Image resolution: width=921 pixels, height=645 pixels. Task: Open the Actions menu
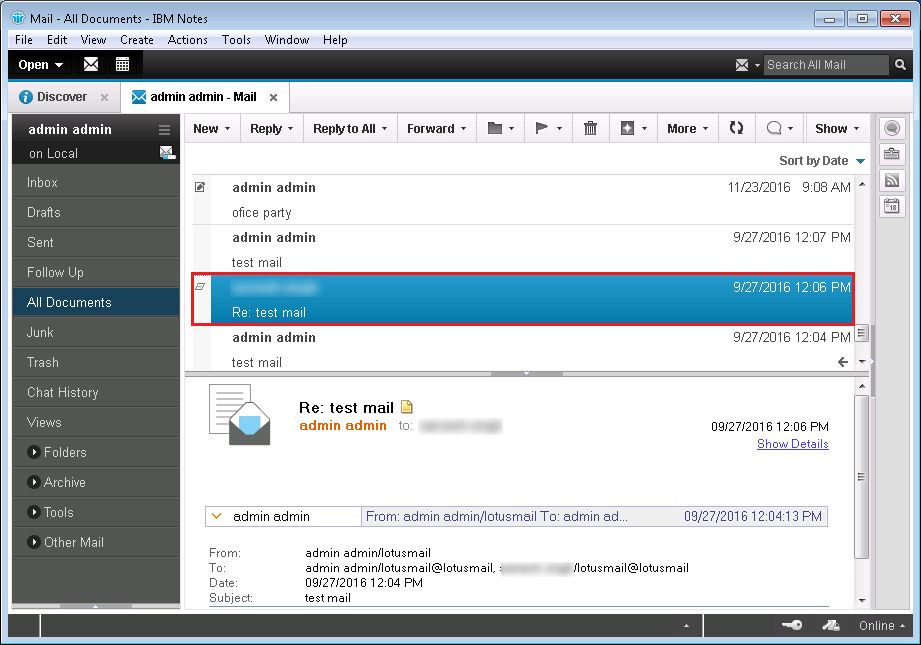187,40
